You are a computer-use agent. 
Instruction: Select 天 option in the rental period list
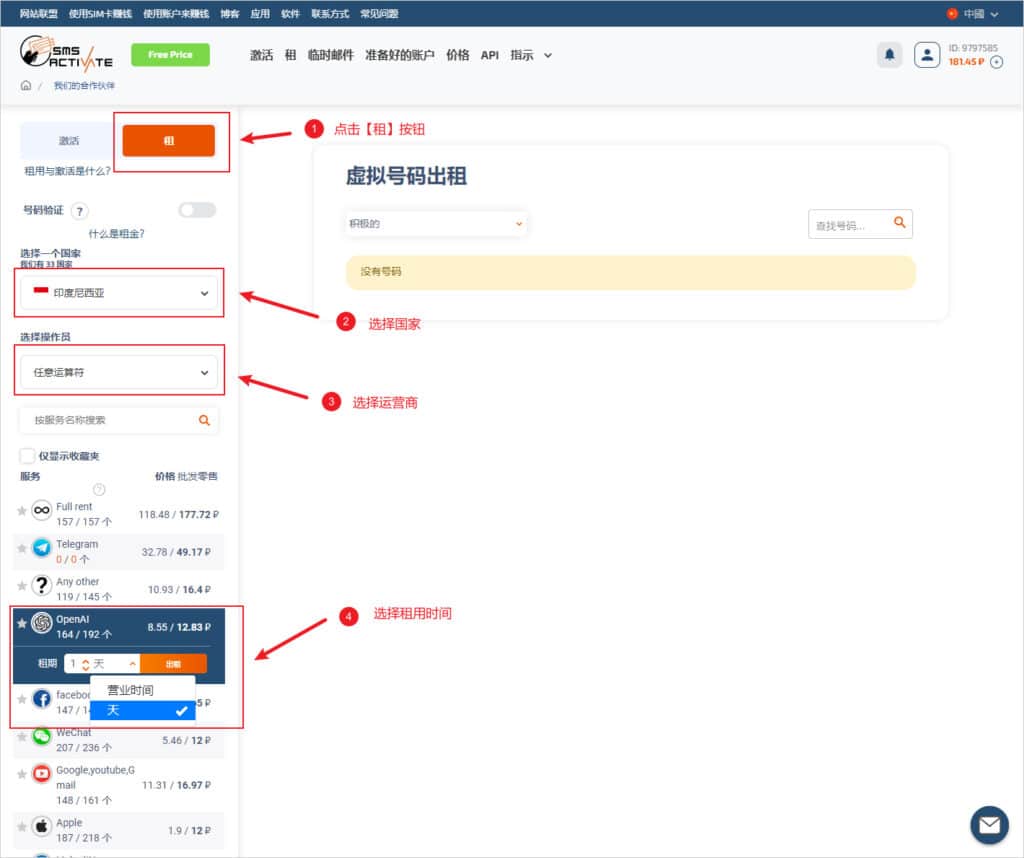142,710
